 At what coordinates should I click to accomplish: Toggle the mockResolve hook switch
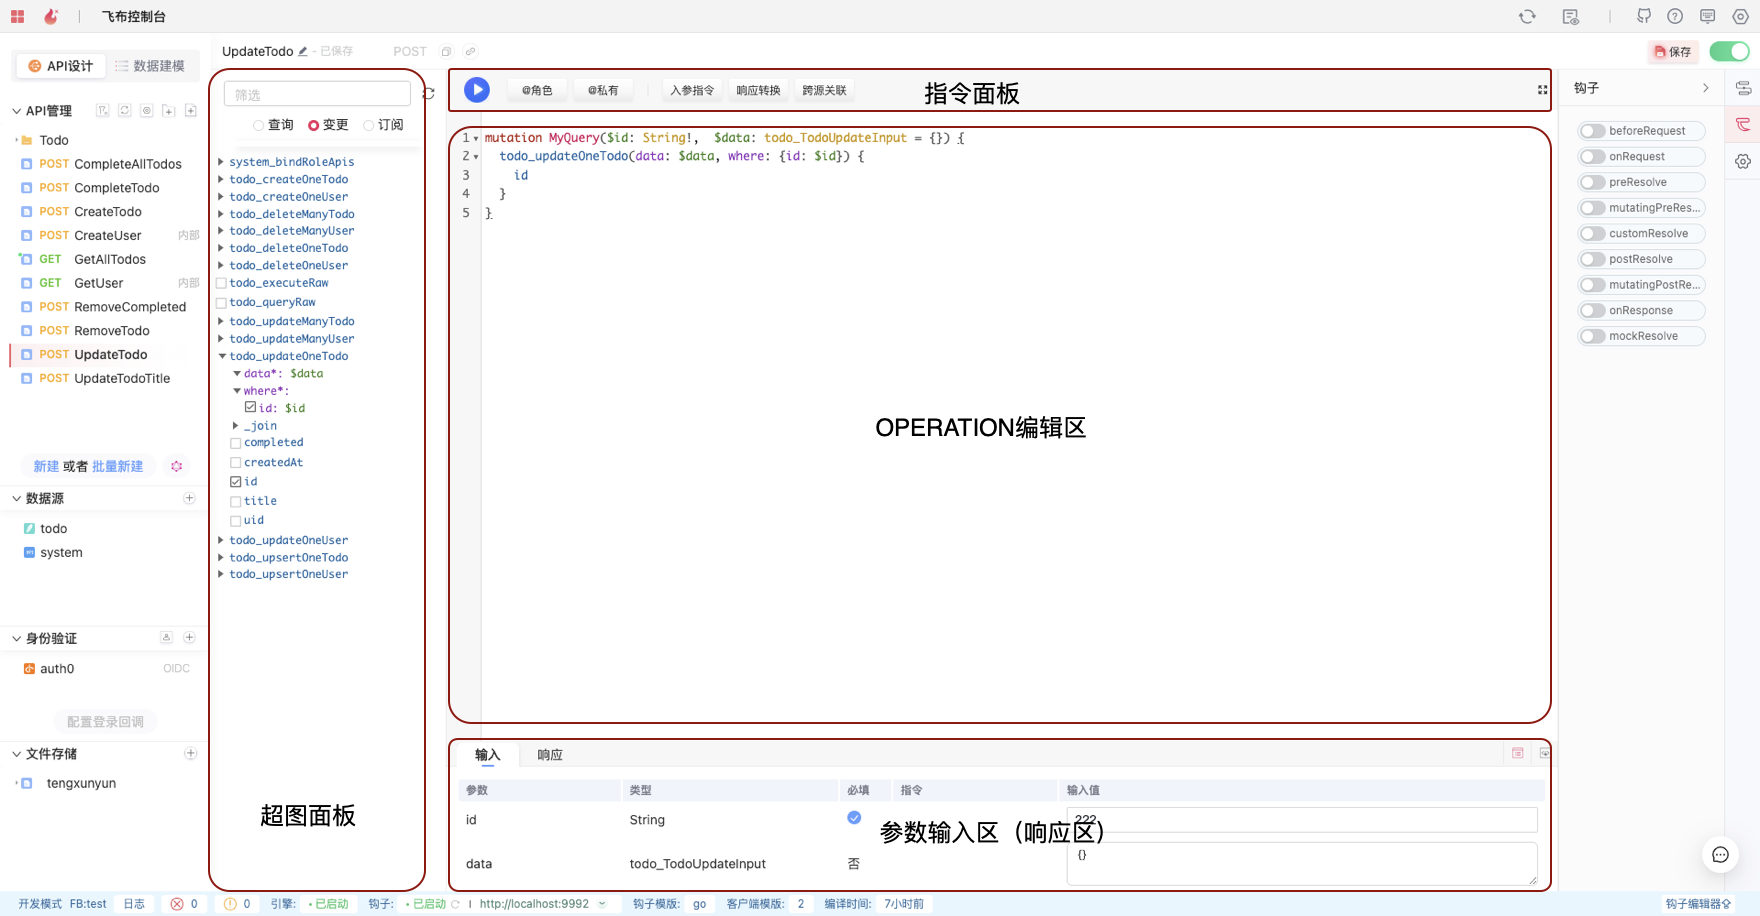point(1592,336)
